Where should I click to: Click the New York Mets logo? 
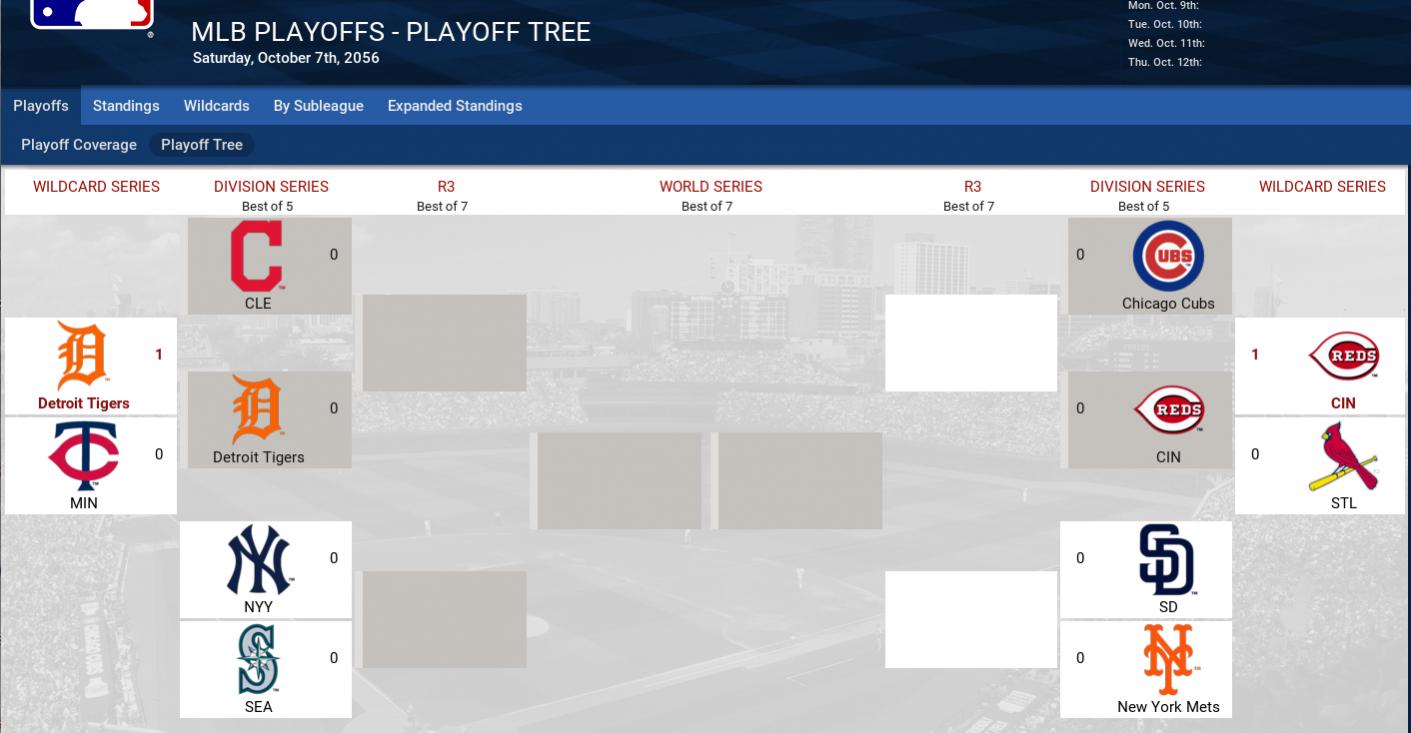point(1168,659)
